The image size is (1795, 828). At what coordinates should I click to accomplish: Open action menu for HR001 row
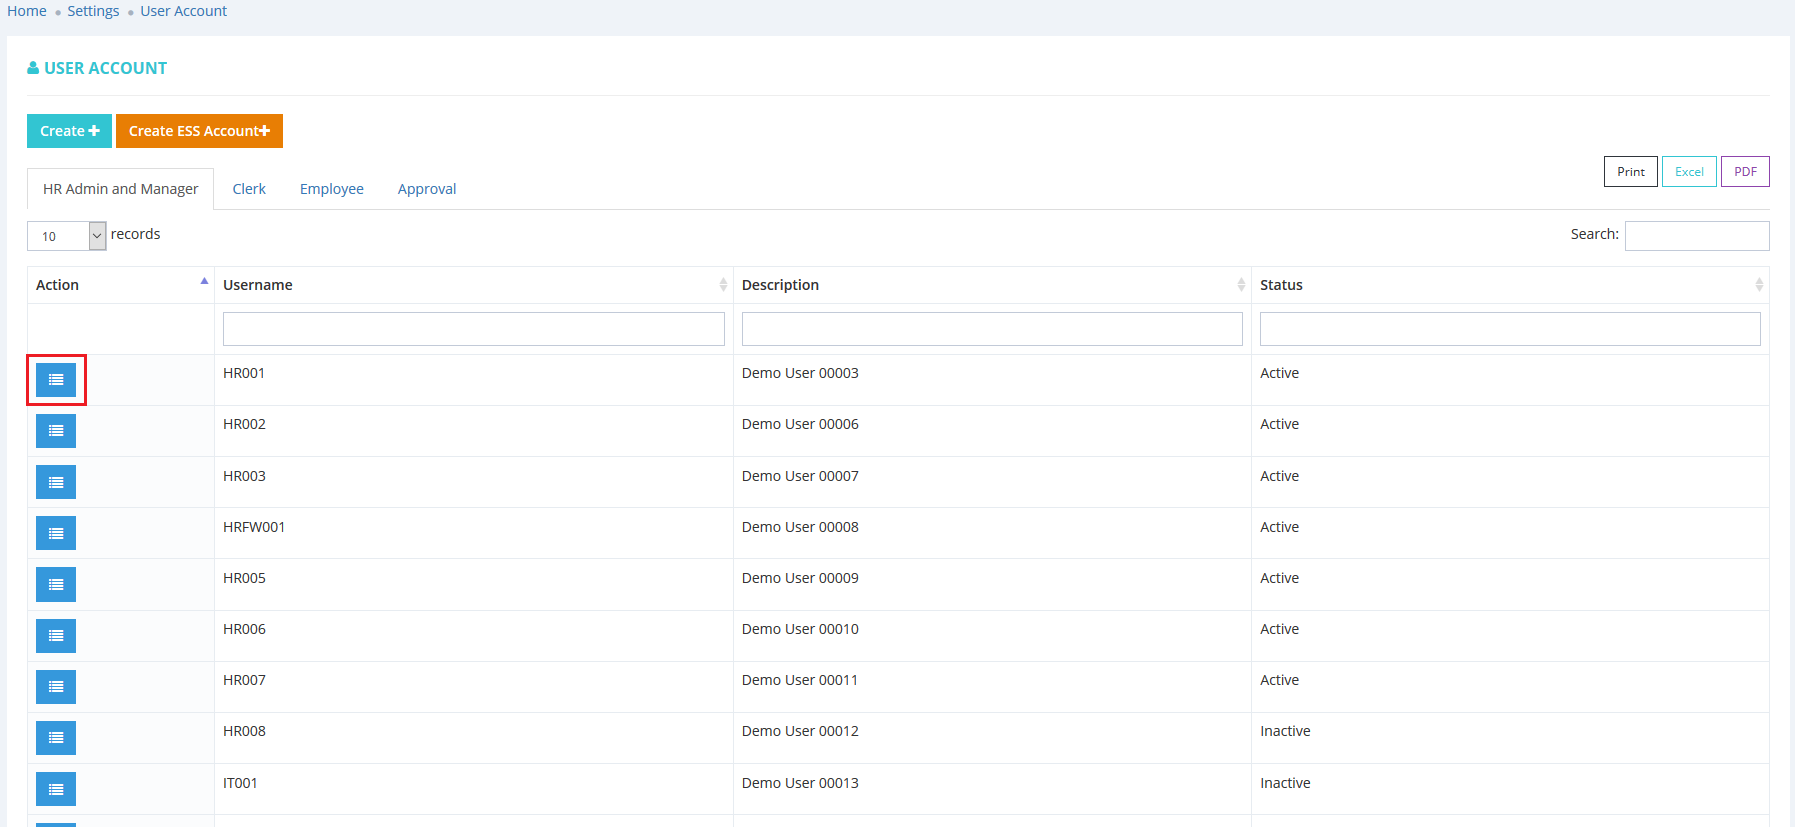point(56,380)
